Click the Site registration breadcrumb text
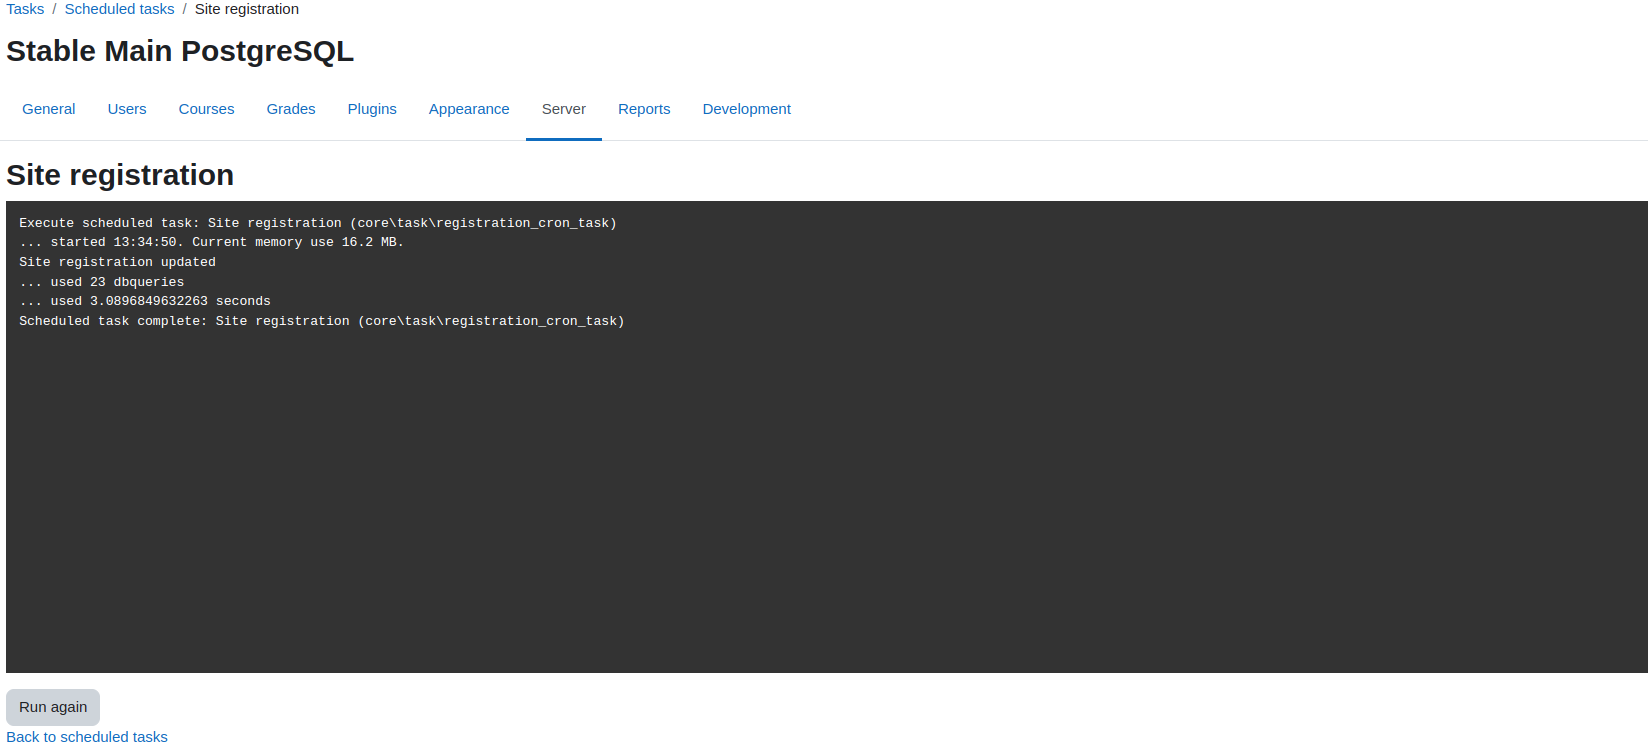 click(x=247, y=9)
